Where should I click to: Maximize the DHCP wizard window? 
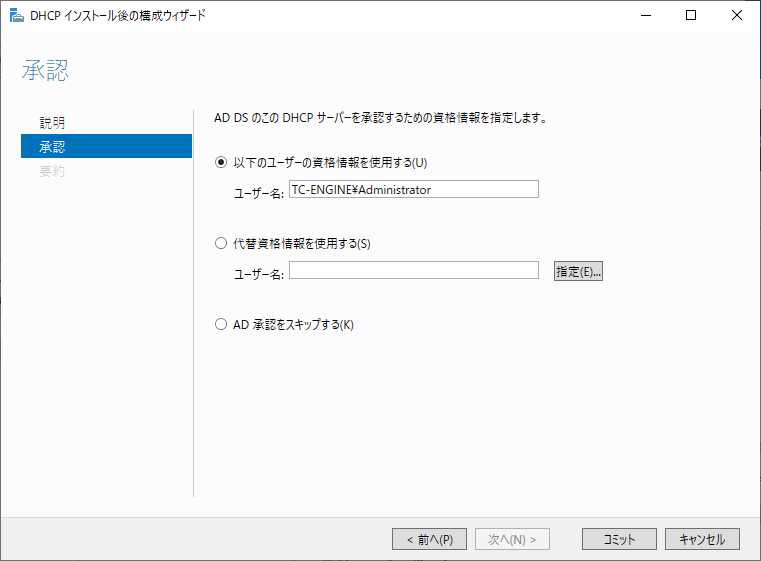(691, 16)
